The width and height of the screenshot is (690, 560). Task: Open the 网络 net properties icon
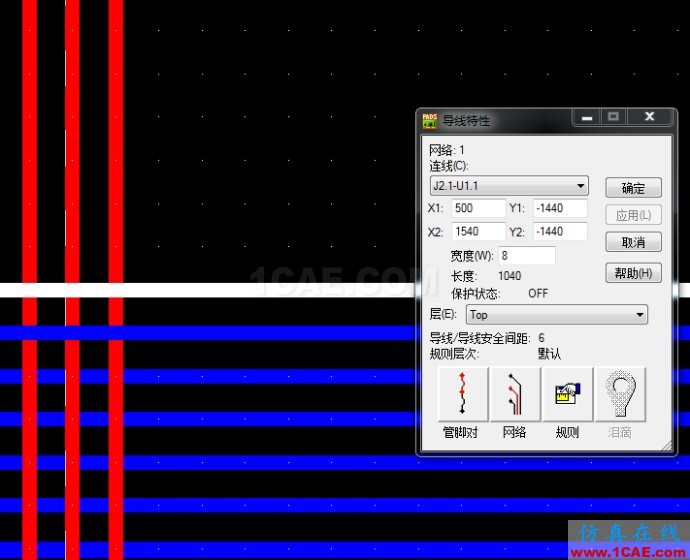point(515,394)
